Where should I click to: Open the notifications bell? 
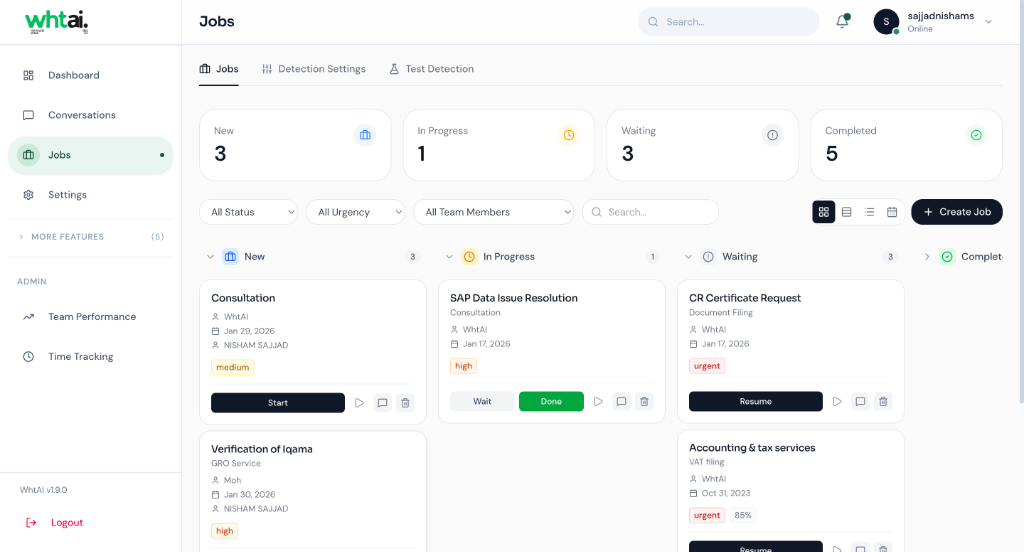842,22
